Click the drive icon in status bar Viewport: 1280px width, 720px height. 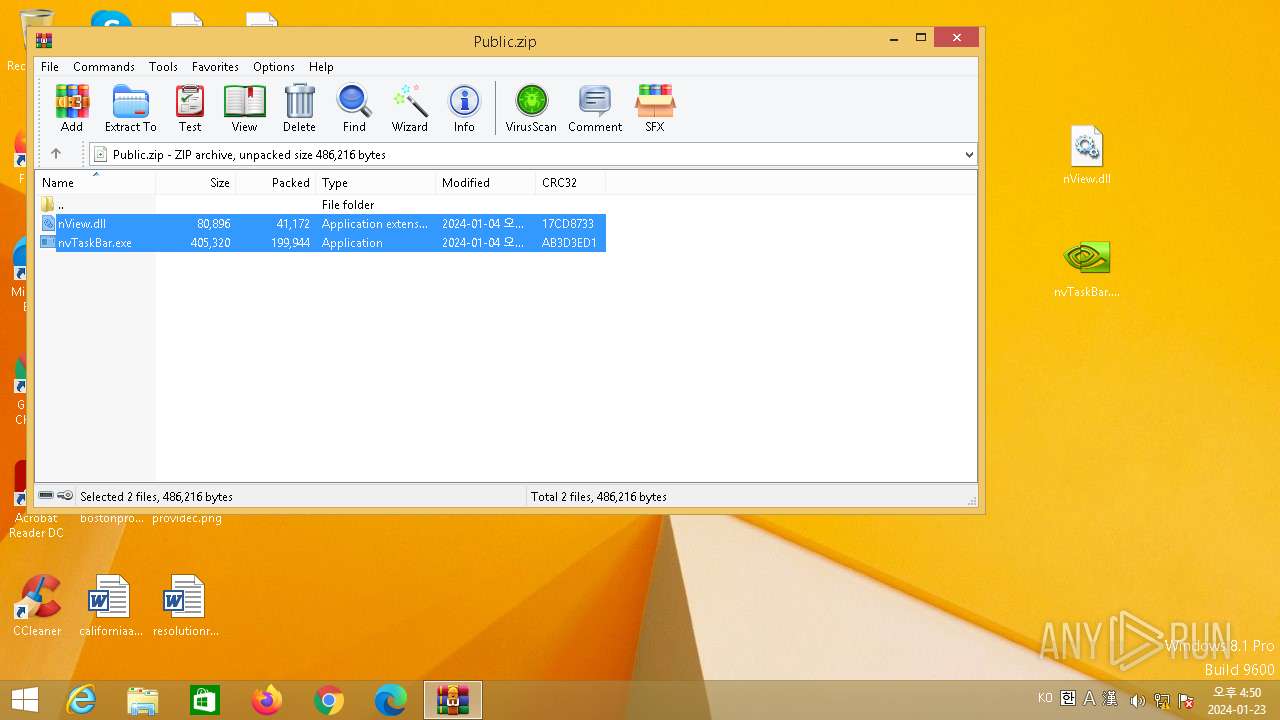tap(46, 496)
